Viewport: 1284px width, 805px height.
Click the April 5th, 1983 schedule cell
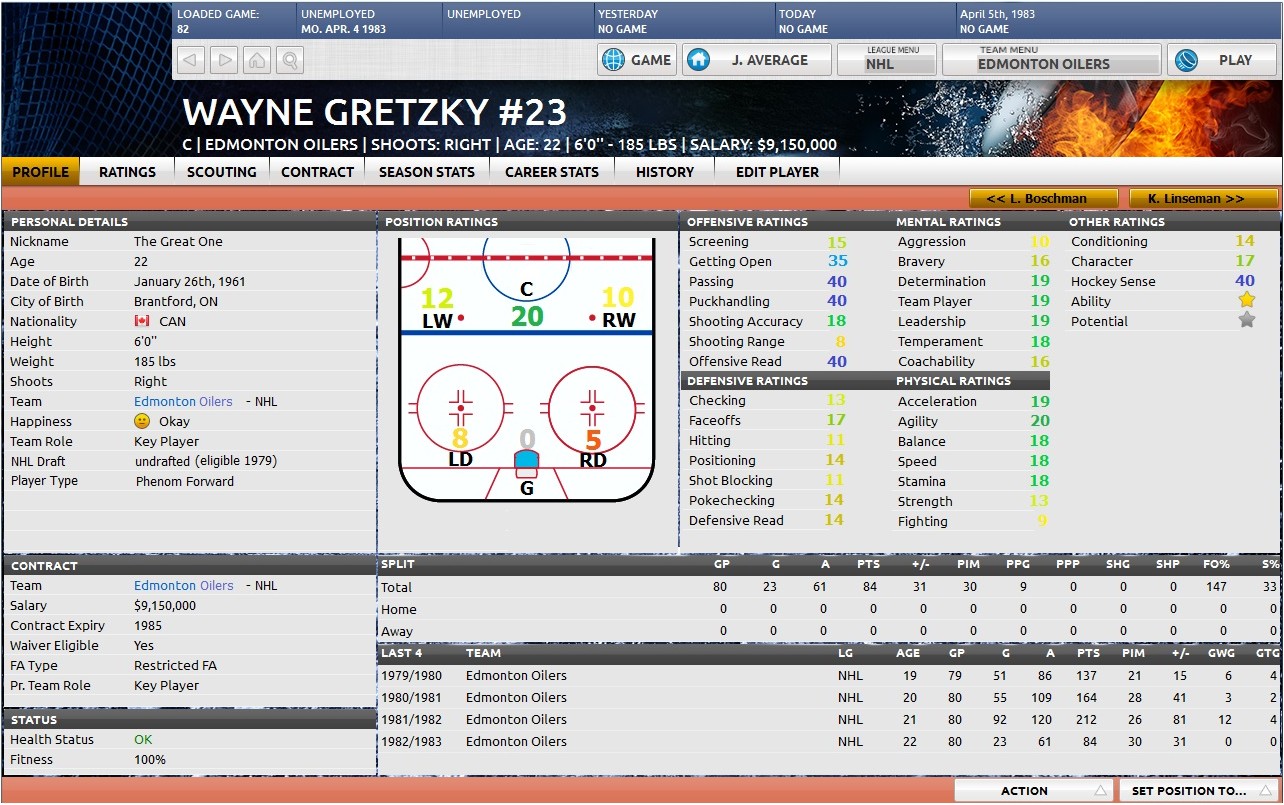tap(1117, 22)
